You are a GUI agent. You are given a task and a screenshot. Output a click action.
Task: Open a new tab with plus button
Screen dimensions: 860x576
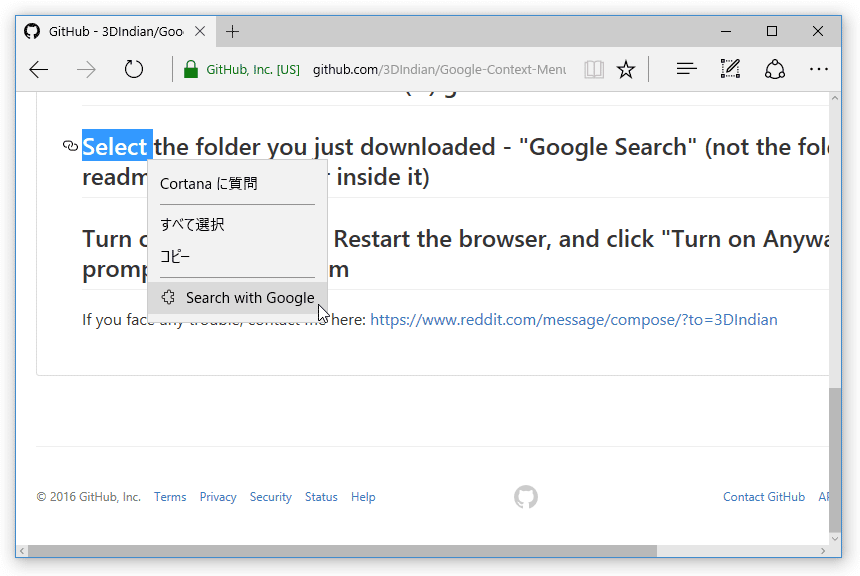(x=233, y=32)
